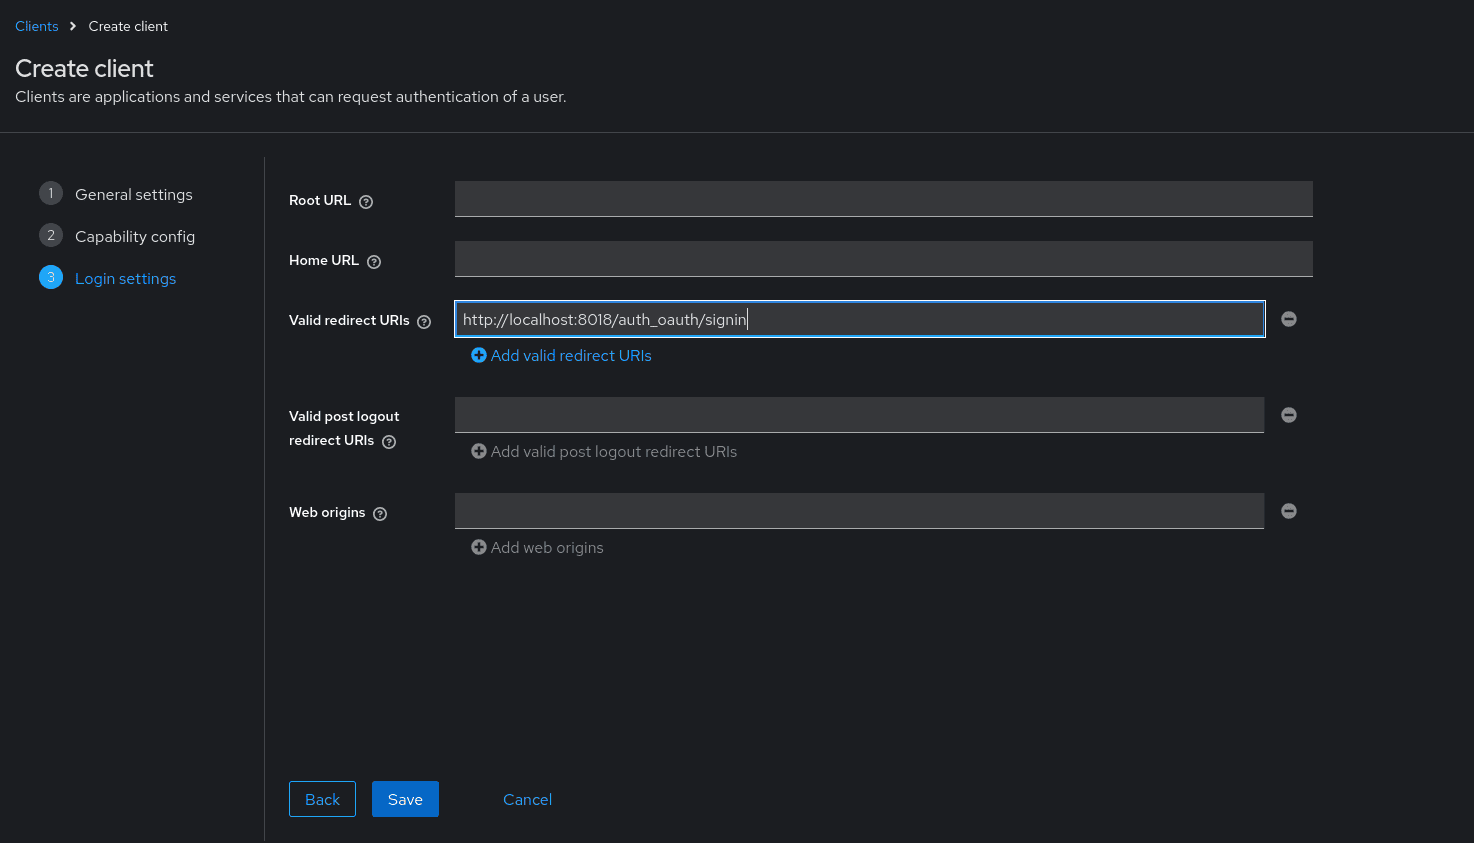Remove the entered localhost redirect URI
1474x843 pixels.
1288,318
